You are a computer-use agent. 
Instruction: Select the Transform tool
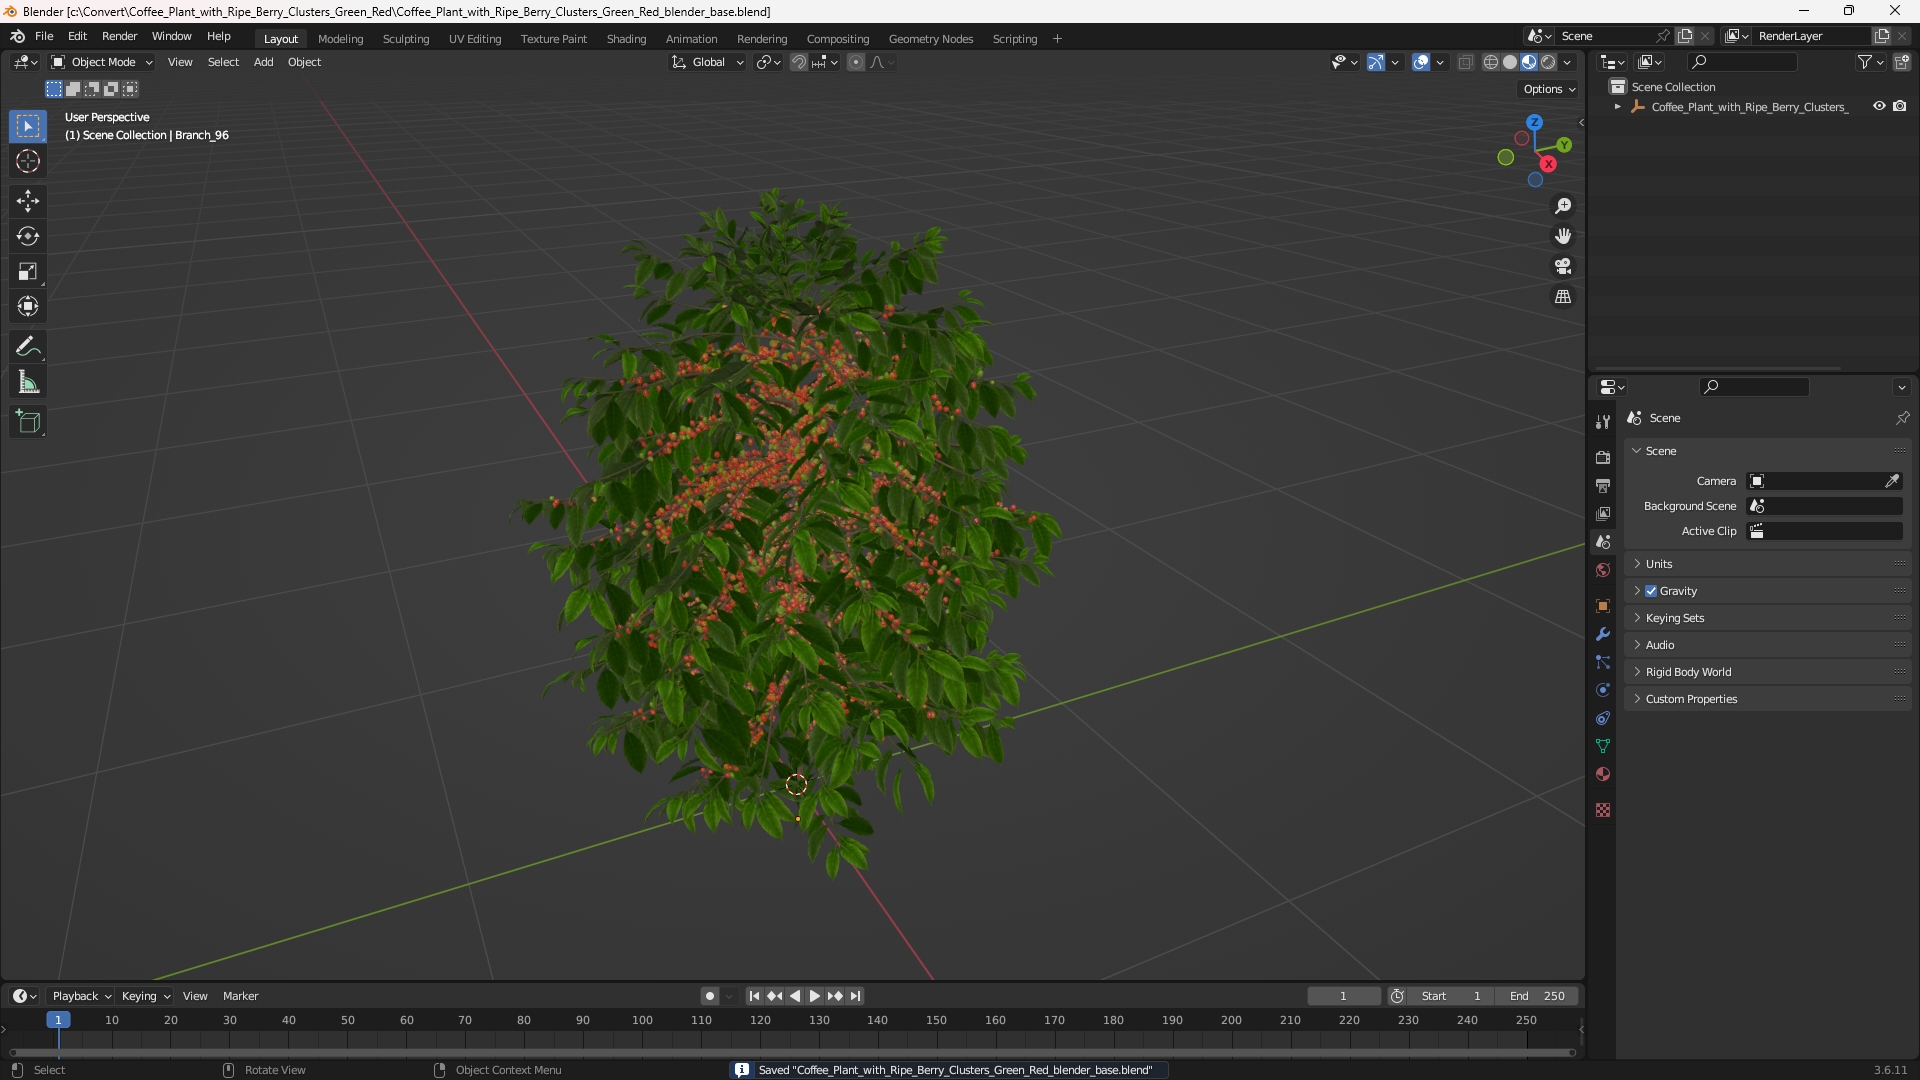tap(28, 306)
